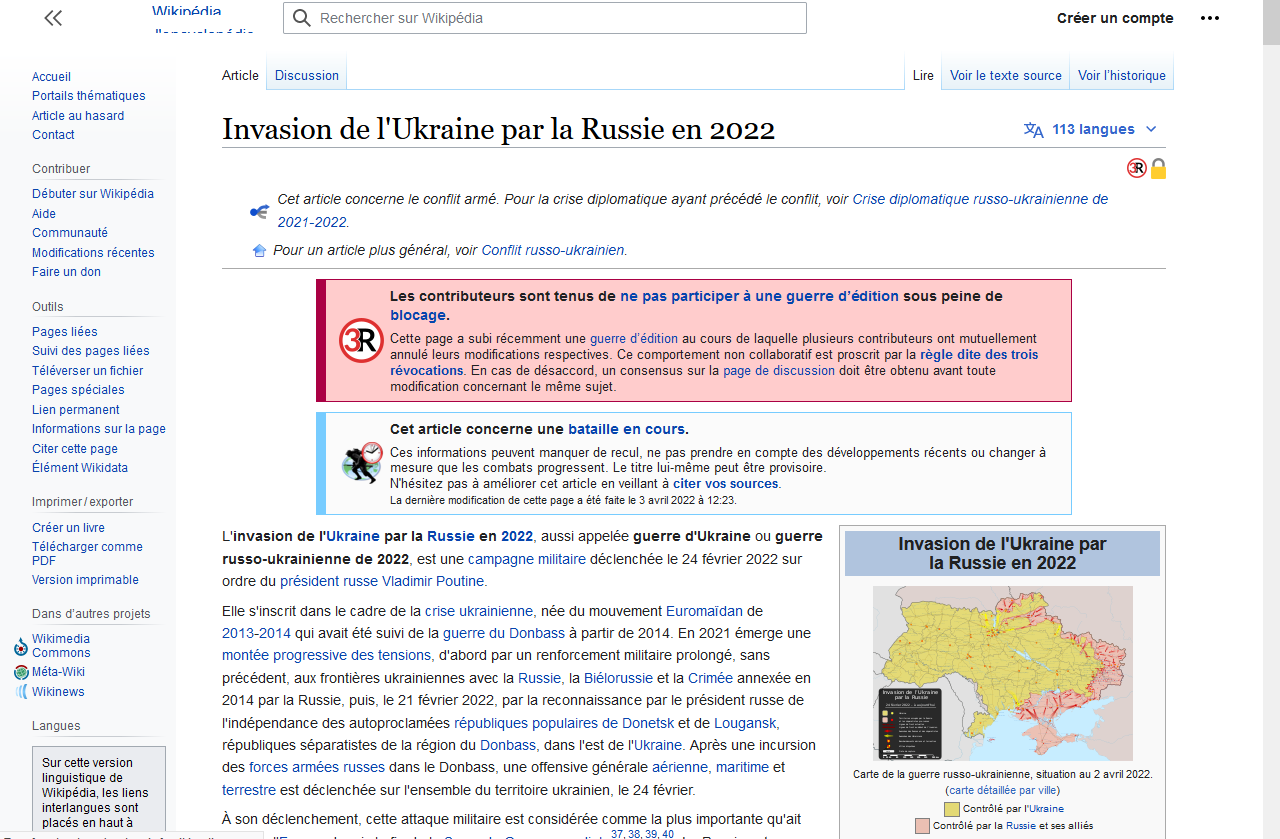1280x839 pixels.
Task: Follow the président russe Vladimir Poutine link
Action: tap(382, 581)
